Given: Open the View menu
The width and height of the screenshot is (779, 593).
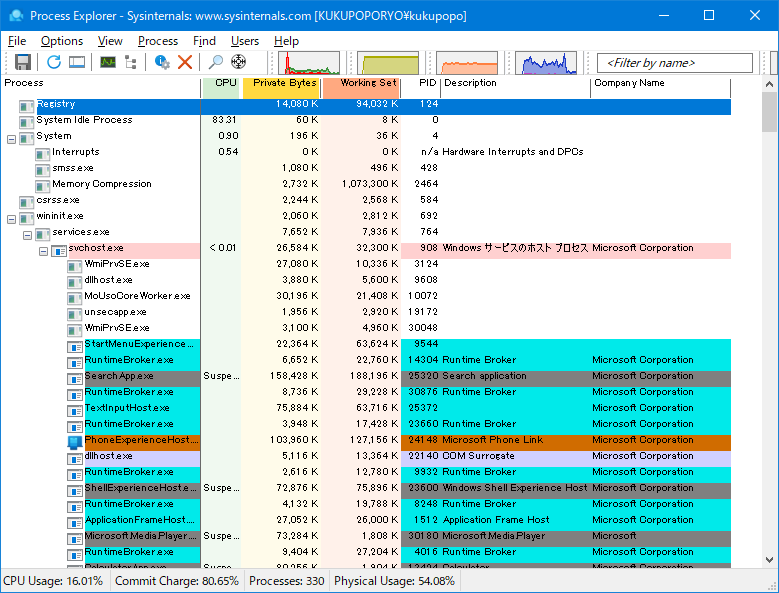Looking at the screenshot, I should [x=110, y=41].
